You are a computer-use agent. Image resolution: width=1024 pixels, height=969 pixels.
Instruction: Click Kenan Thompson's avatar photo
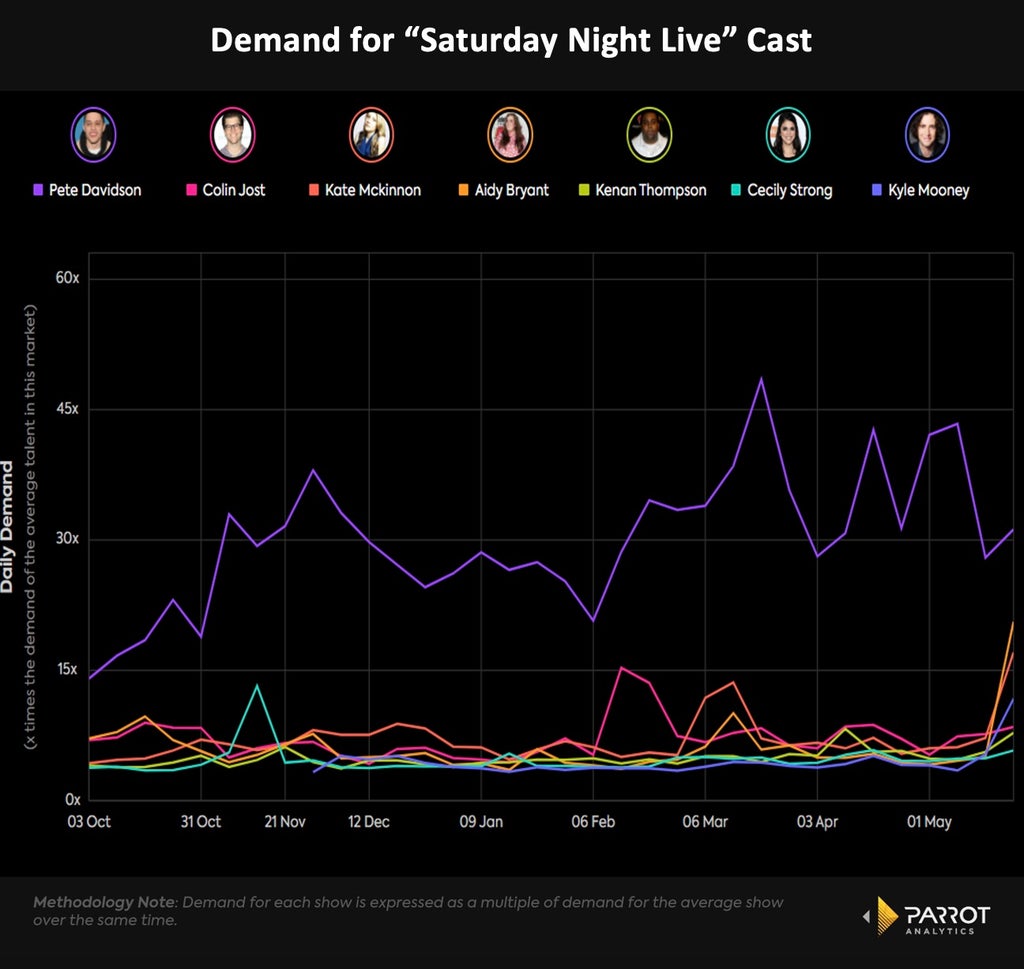[x=649, y=135]
